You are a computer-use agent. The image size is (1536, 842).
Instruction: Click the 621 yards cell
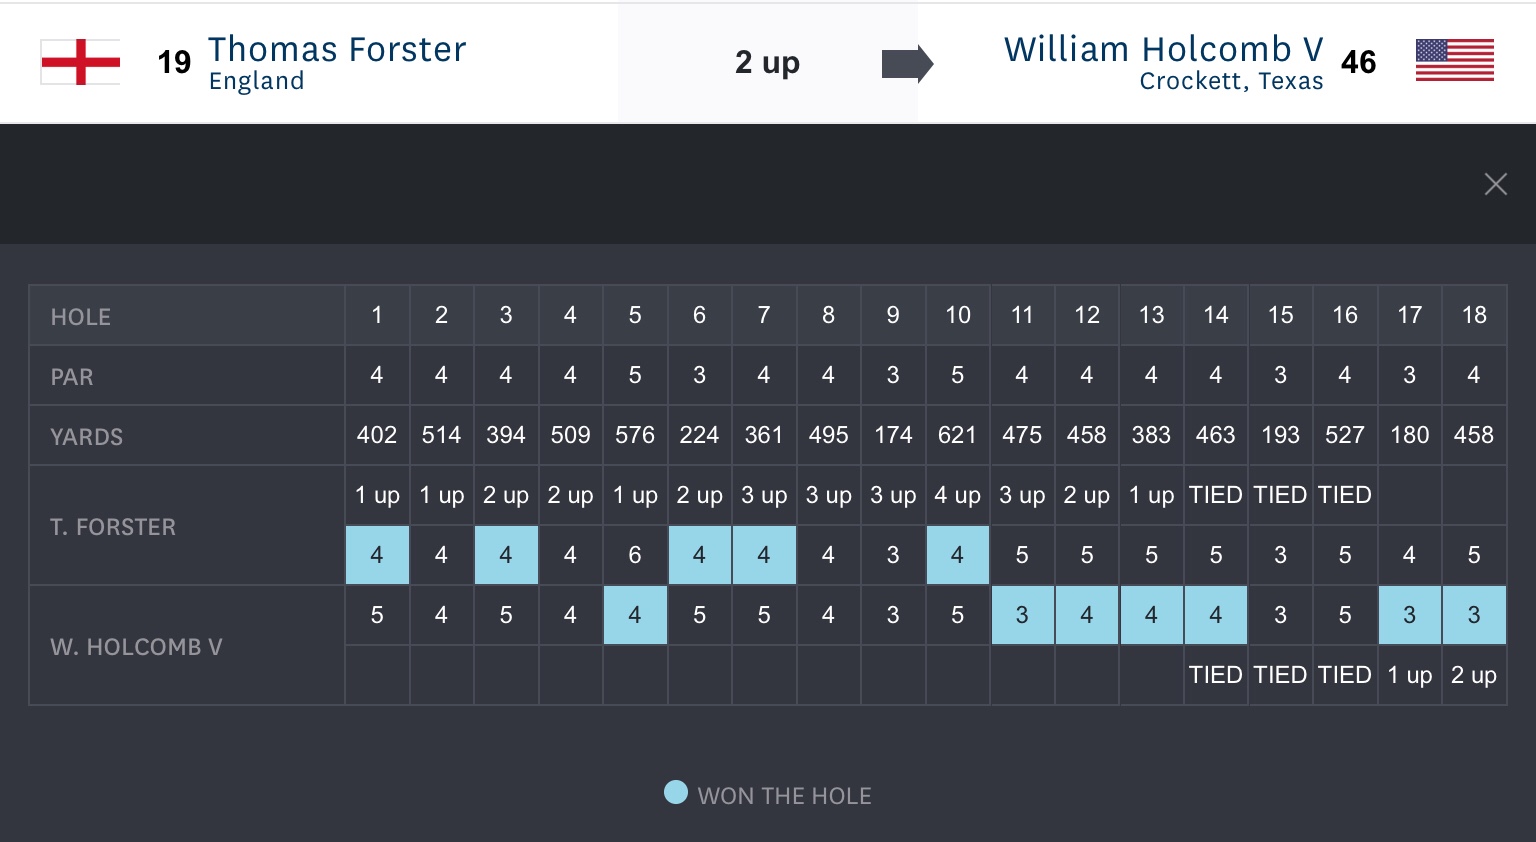coord(957,436)
